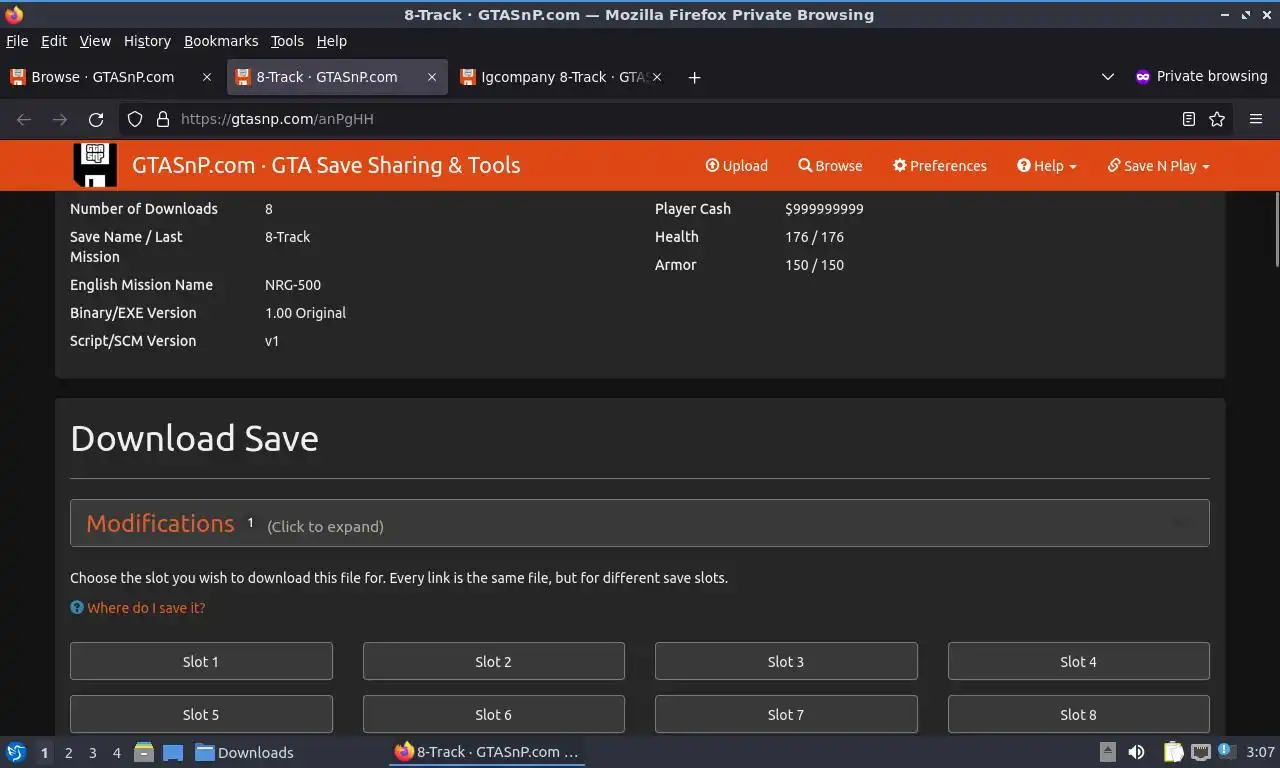This screenshot has width=1280, height=768.
Task: Go forward one page
Action: [60, 119]
